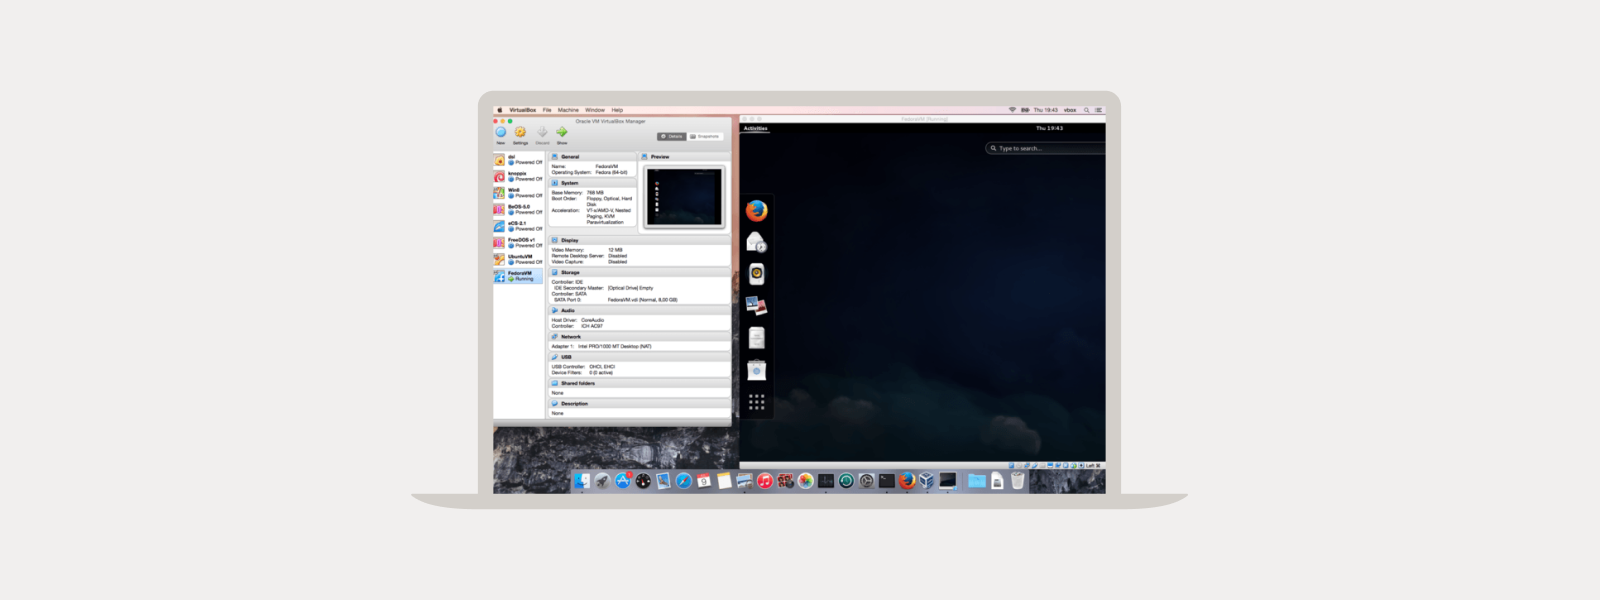Open the System section header

pos(593,183)
